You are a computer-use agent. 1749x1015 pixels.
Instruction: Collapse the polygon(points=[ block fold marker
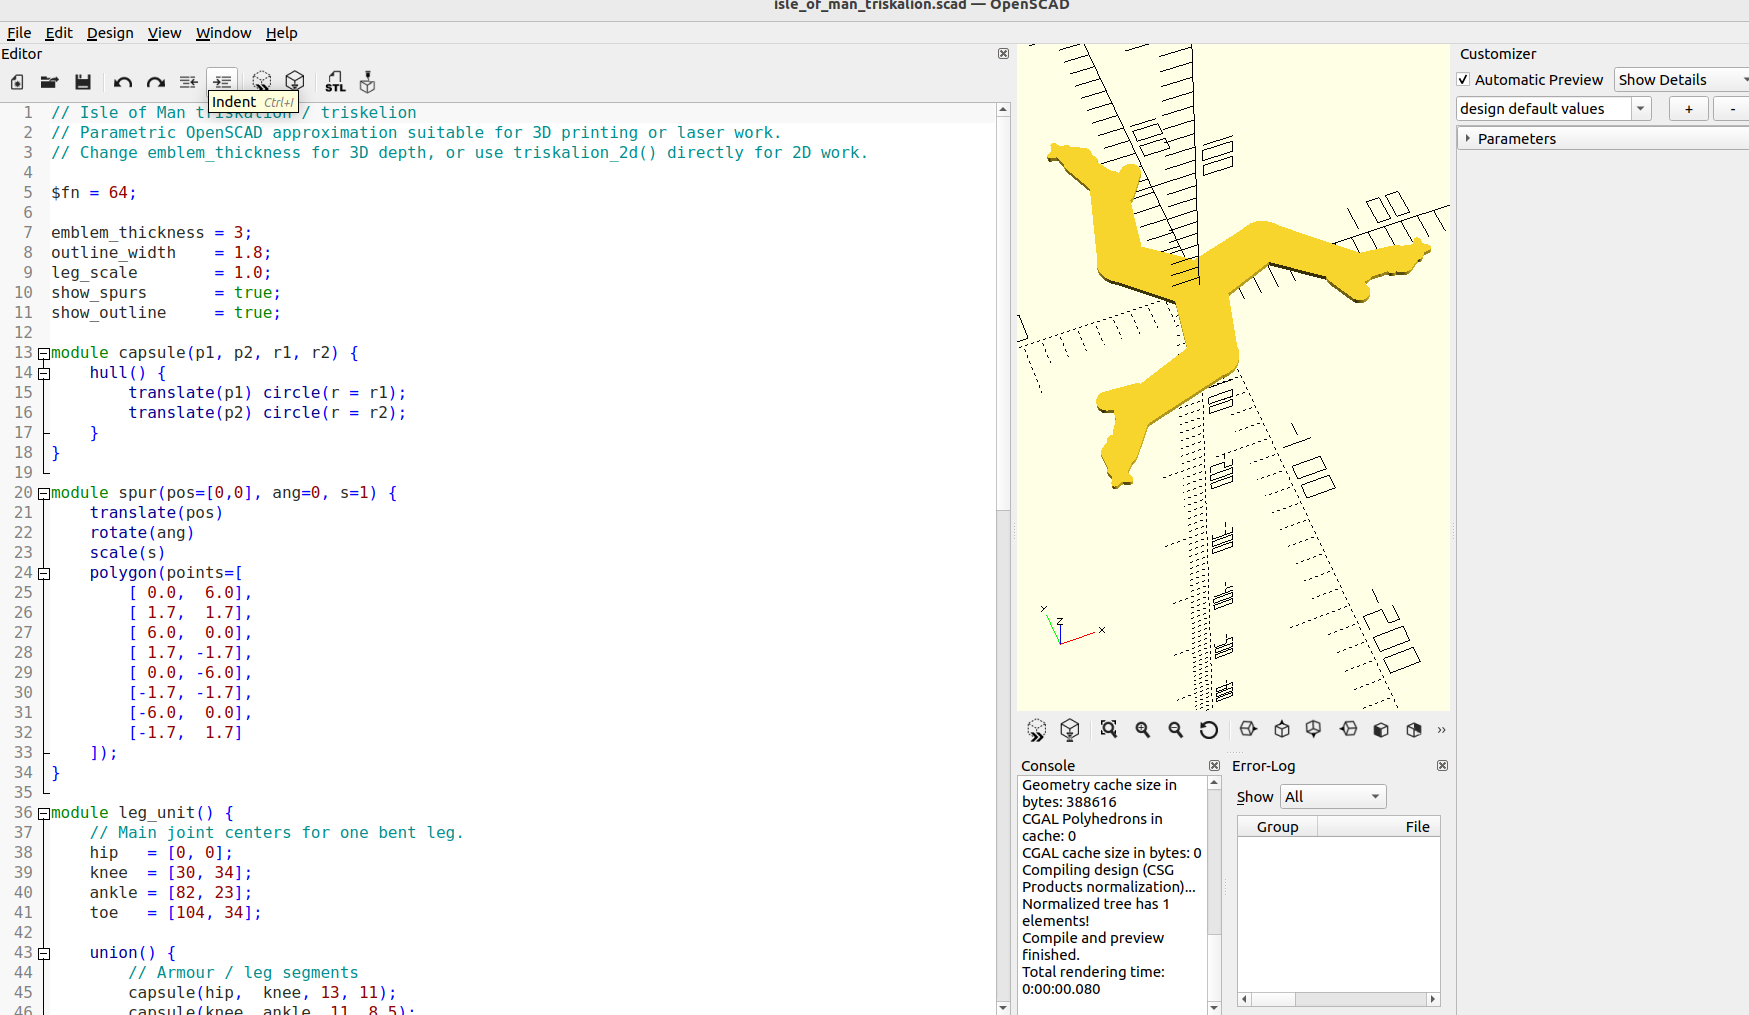click(x=44, y=573)
